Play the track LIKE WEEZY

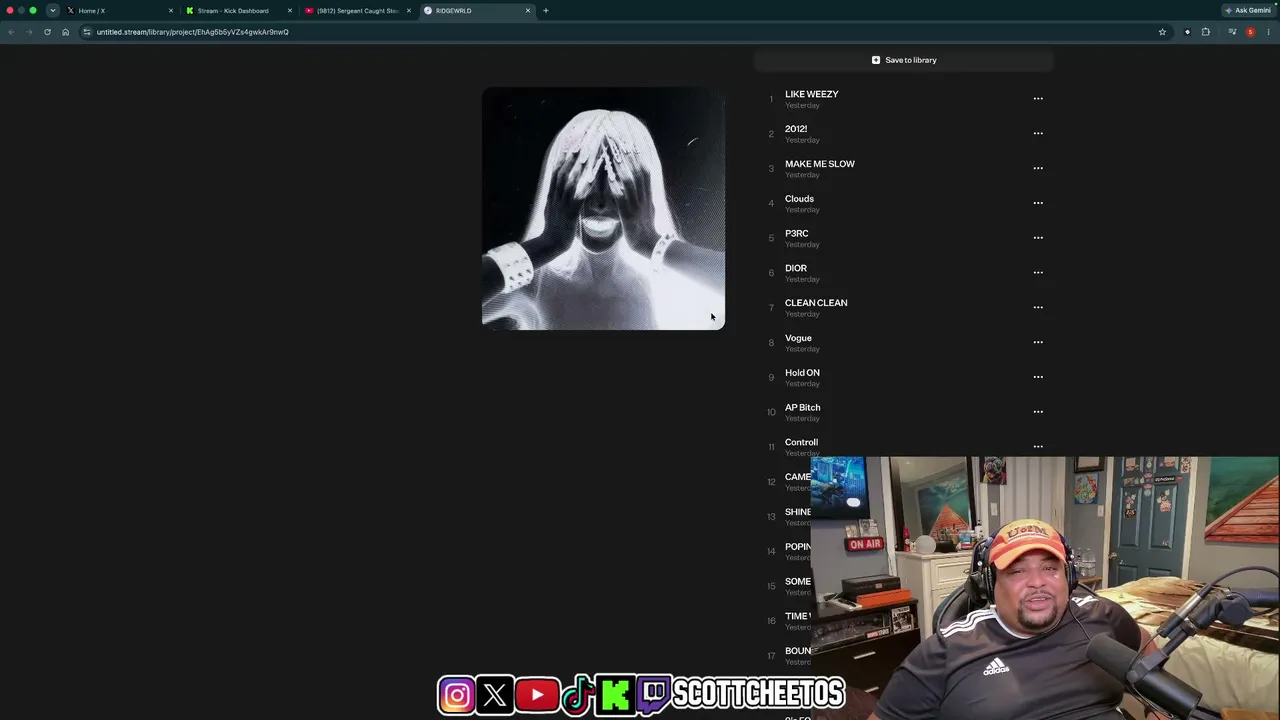(x=811, y=94)
